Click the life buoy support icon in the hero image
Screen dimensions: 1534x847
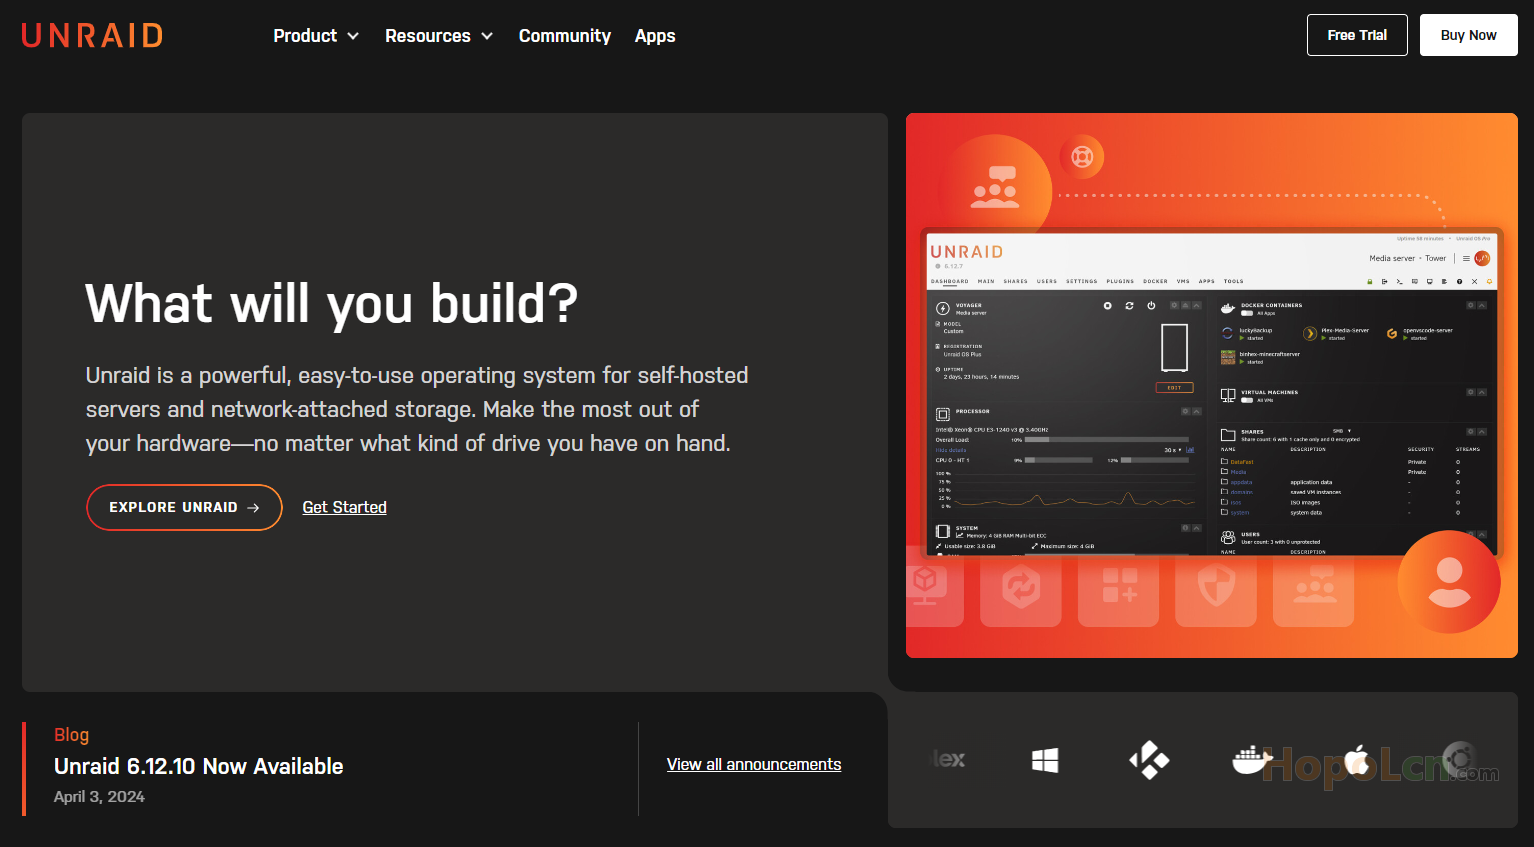pyautogui.click(x=1082, y=157)
